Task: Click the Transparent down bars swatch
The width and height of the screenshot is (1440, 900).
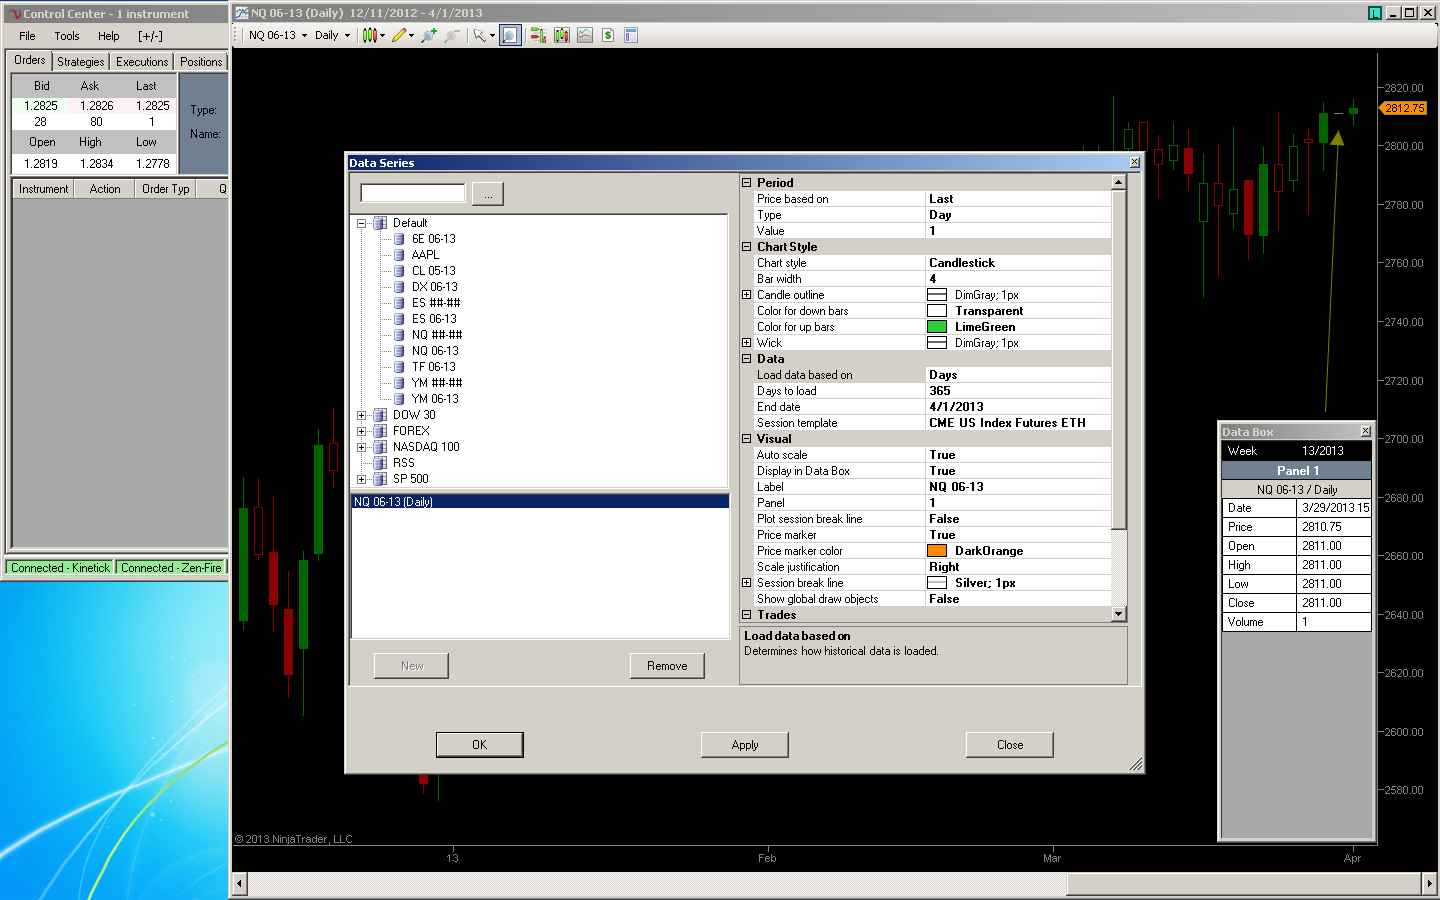Action: point(937,311)
